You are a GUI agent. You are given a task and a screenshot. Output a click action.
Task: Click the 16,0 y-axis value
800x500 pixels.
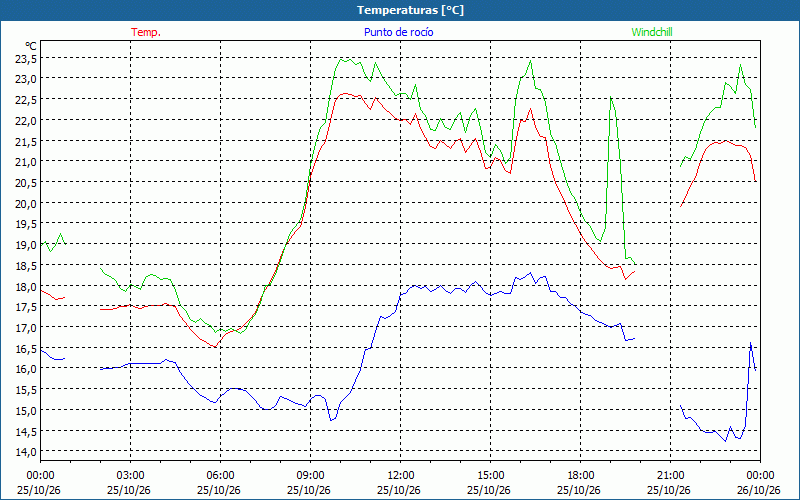pos(26,369)
